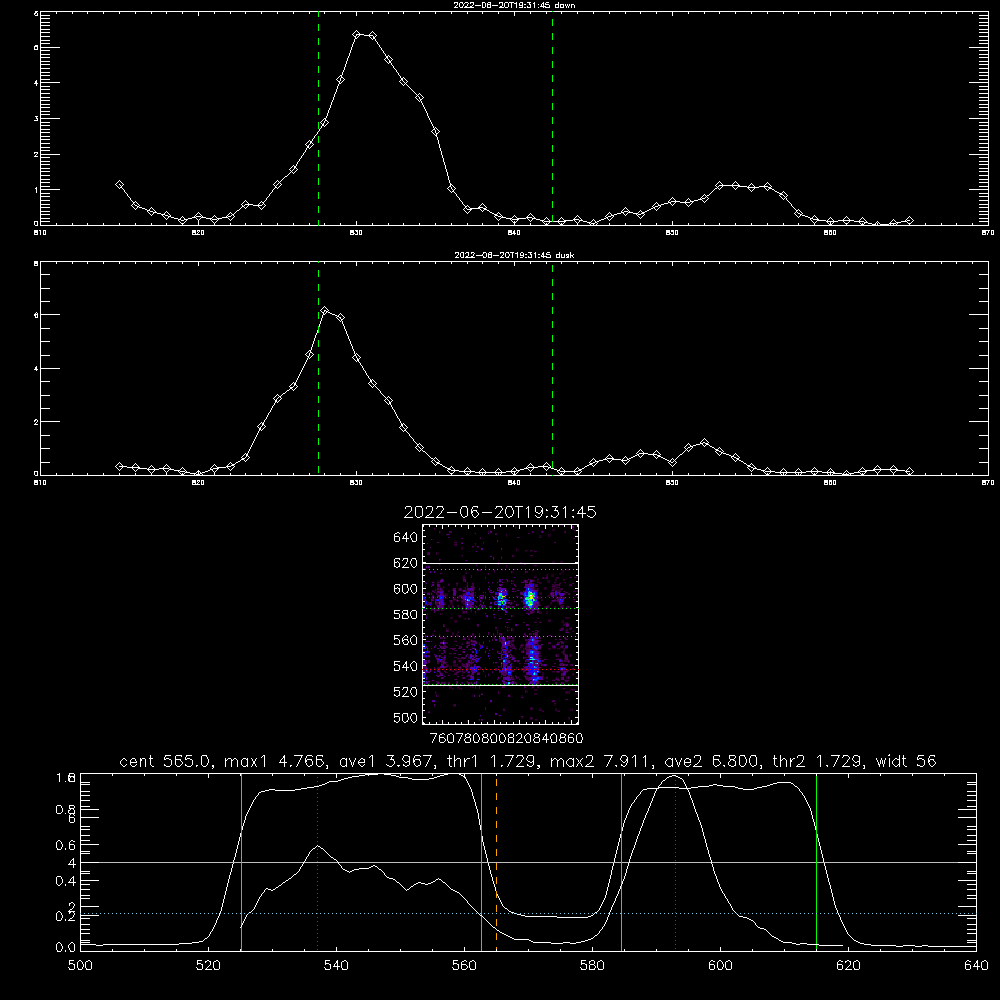The height and width of the screenshot is (1000, 1000).
Task: Click the '2022-06-20T19:31:45 dawn' plot title
Action: tap(514, 5)
